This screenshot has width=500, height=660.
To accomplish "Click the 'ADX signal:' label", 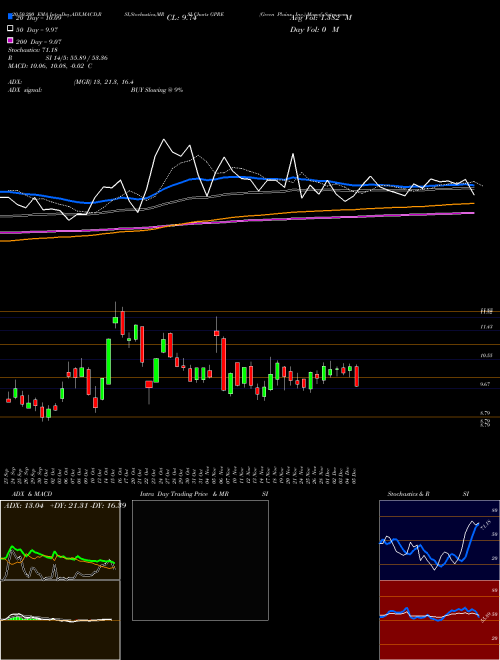I will click(25, 90).
